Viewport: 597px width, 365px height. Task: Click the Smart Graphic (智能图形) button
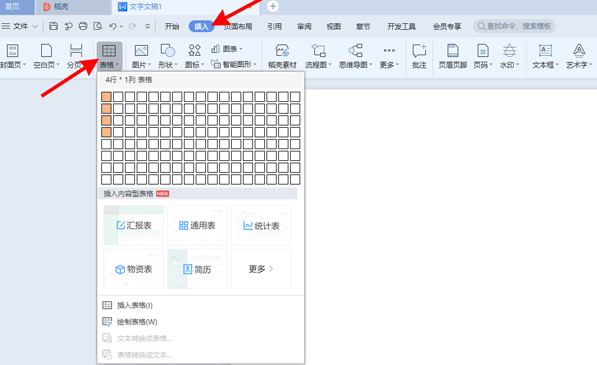coord(234,64)
